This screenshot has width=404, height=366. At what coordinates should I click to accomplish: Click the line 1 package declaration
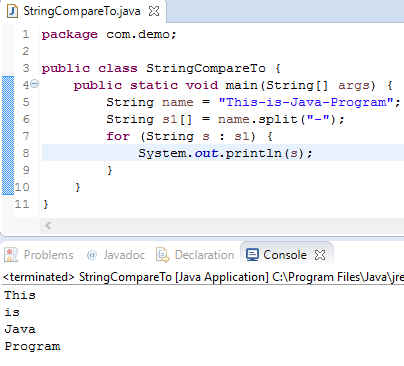(x=109, y=34)
